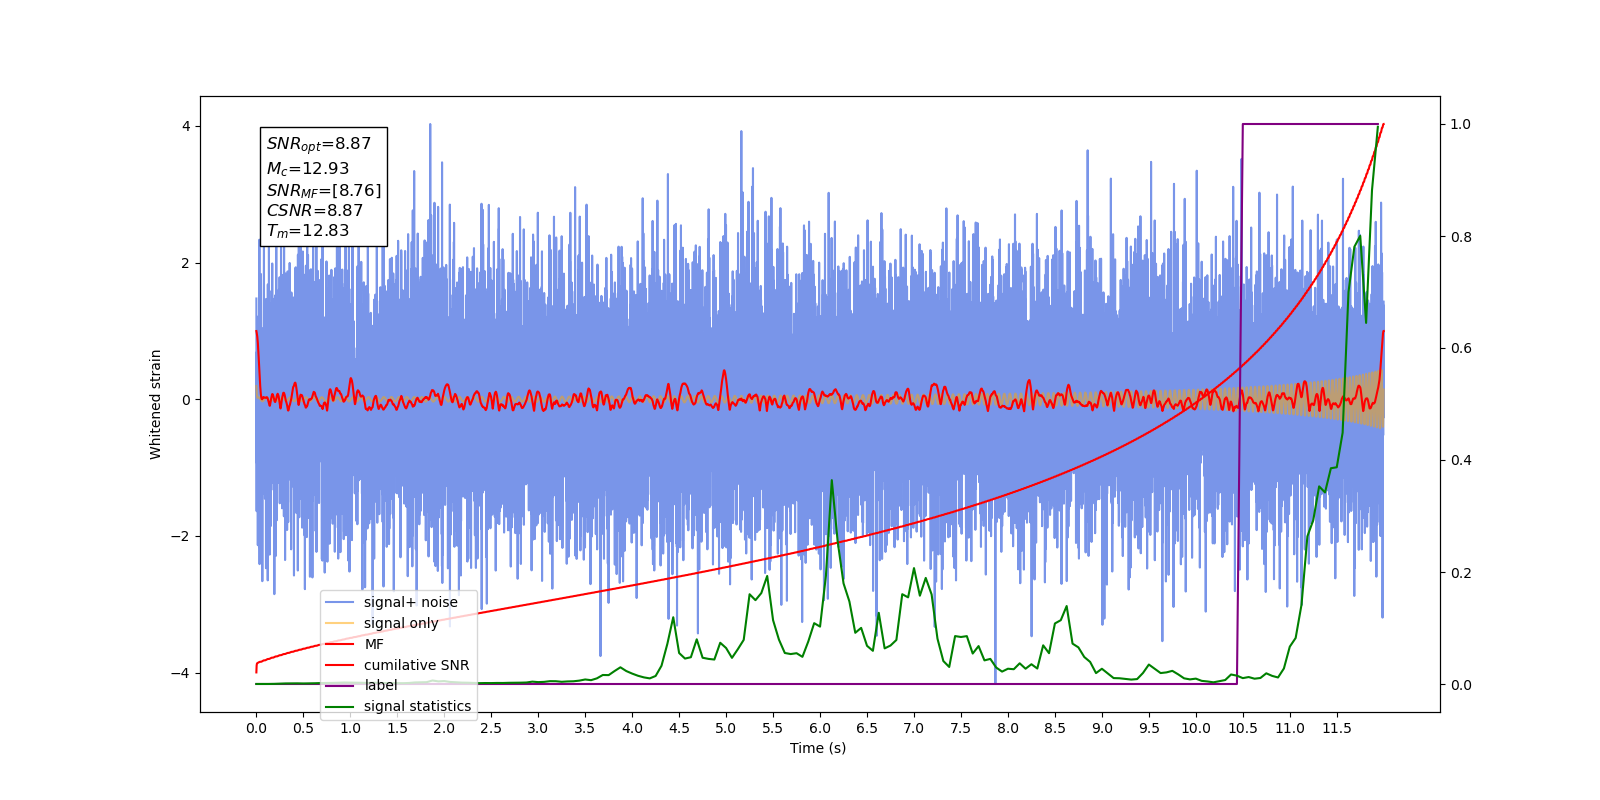The height and width of the screenshot is (800, 1600).
Task: Click the 2.5 tick on time axis
Action: 491,728
